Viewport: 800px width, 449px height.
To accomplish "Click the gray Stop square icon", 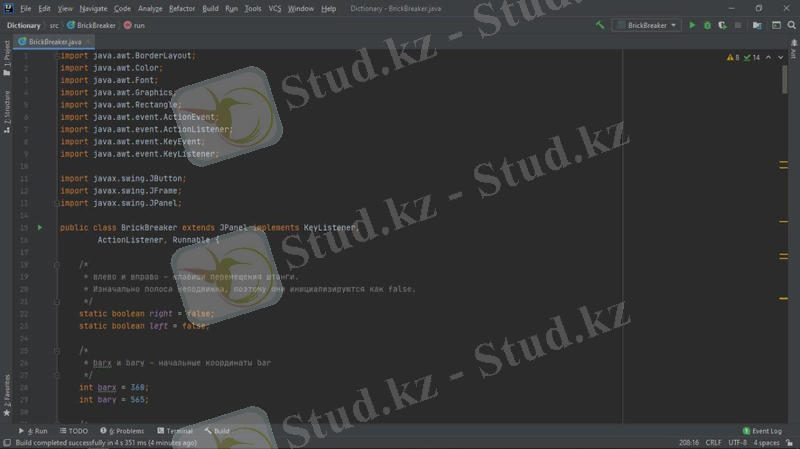I will coord(738,25).
